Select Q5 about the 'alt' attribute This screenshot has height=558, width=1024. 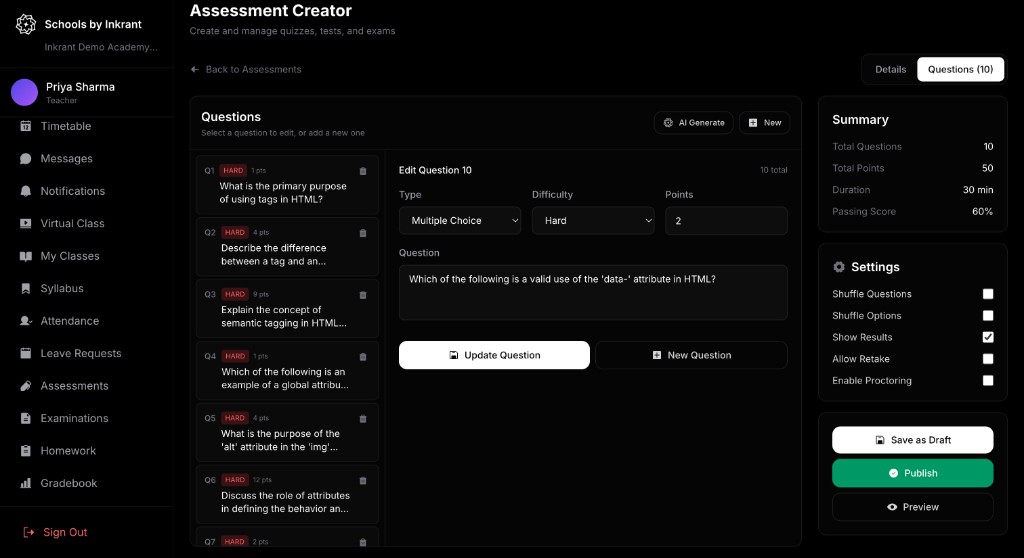287,433
